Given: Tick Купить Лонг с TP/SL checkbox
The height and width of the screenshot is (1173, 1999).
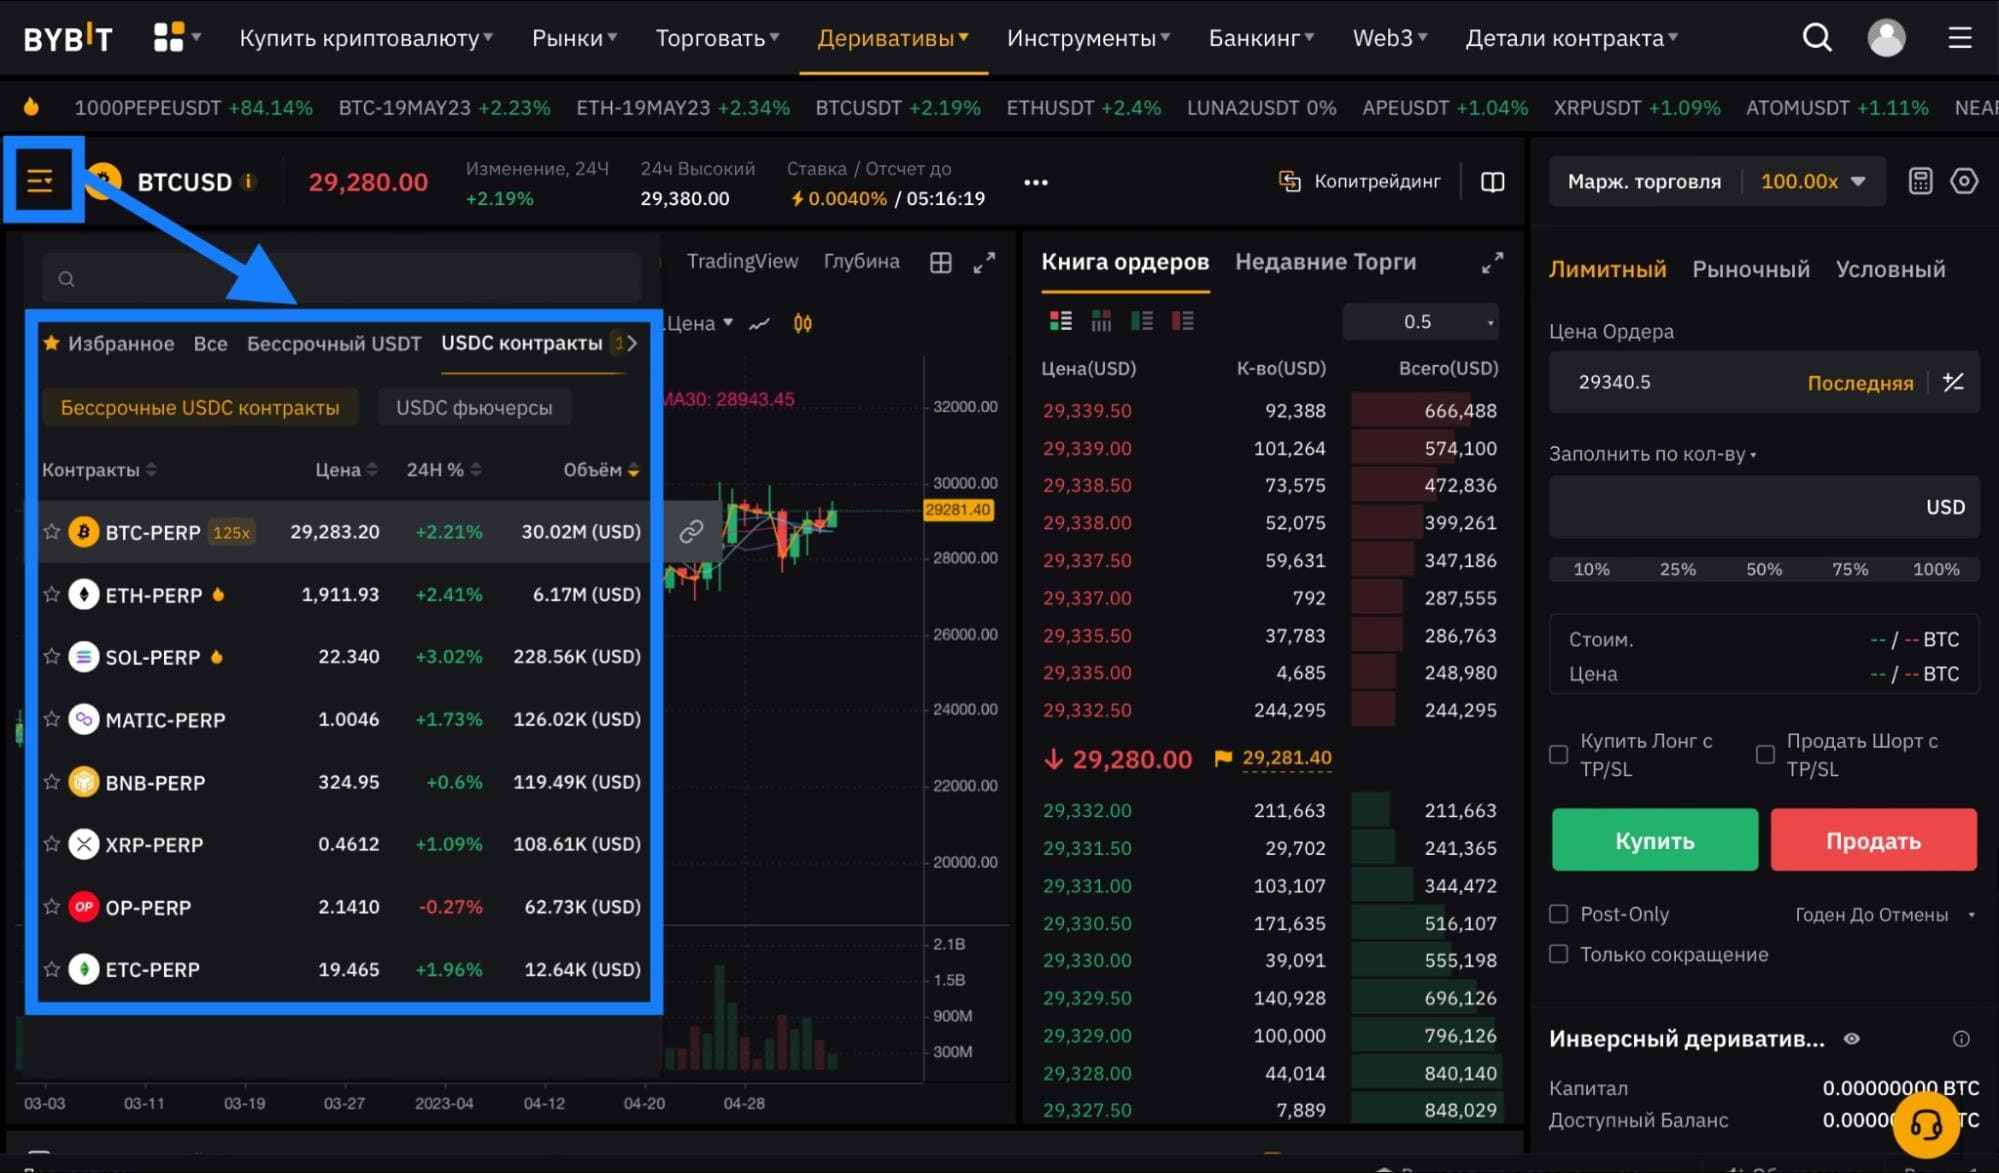Looking at the screenshot, I should [x=1558, y=754].
